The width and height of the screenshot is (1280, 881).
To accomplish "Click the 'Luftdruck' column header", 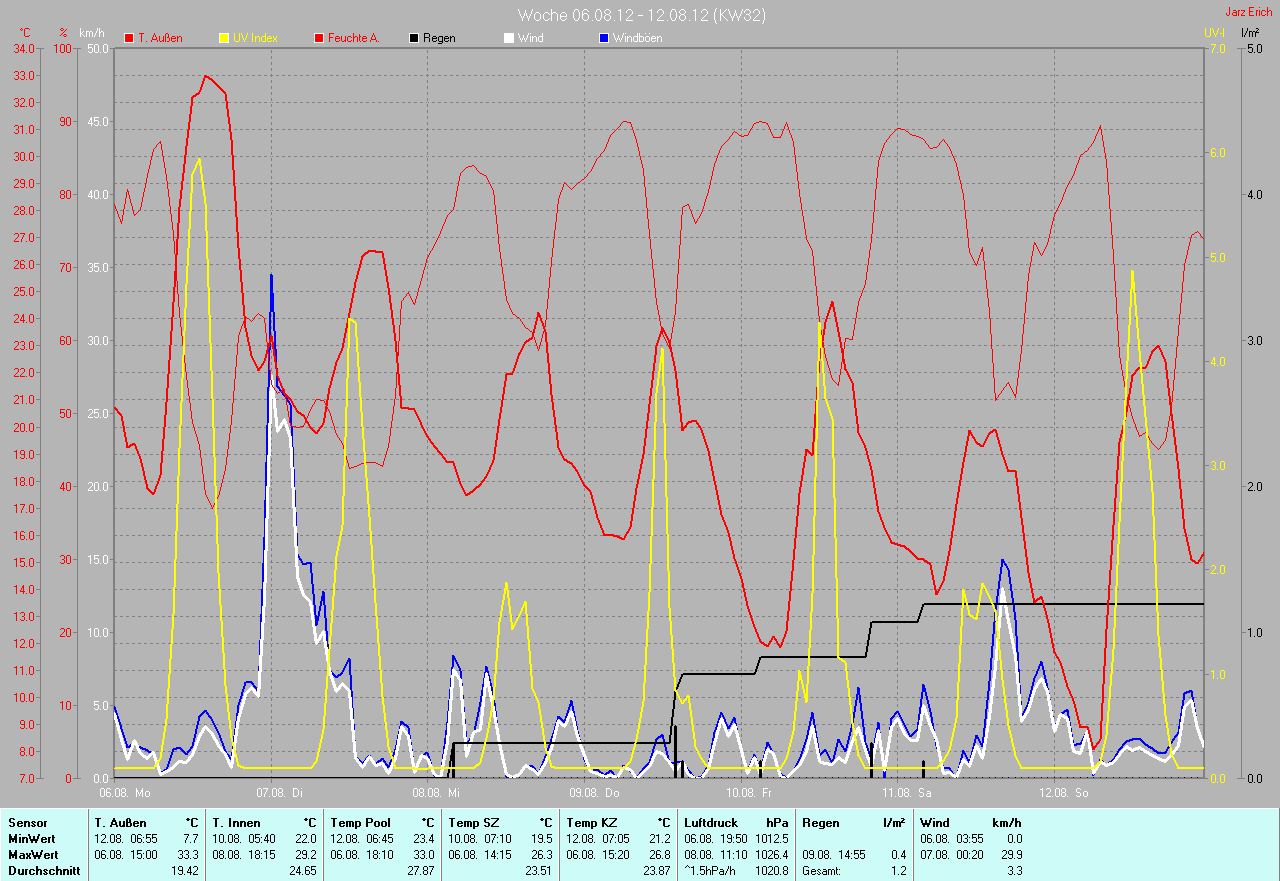I will coord(711,822).
